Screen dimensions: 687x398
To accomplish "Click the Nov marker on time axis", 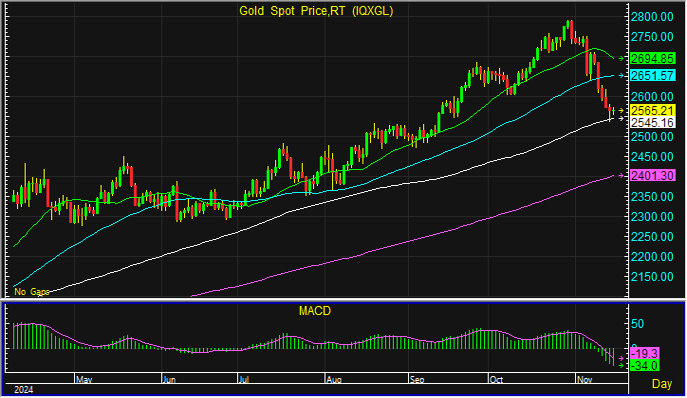I will pyautogui.click(x=585, y=379).
